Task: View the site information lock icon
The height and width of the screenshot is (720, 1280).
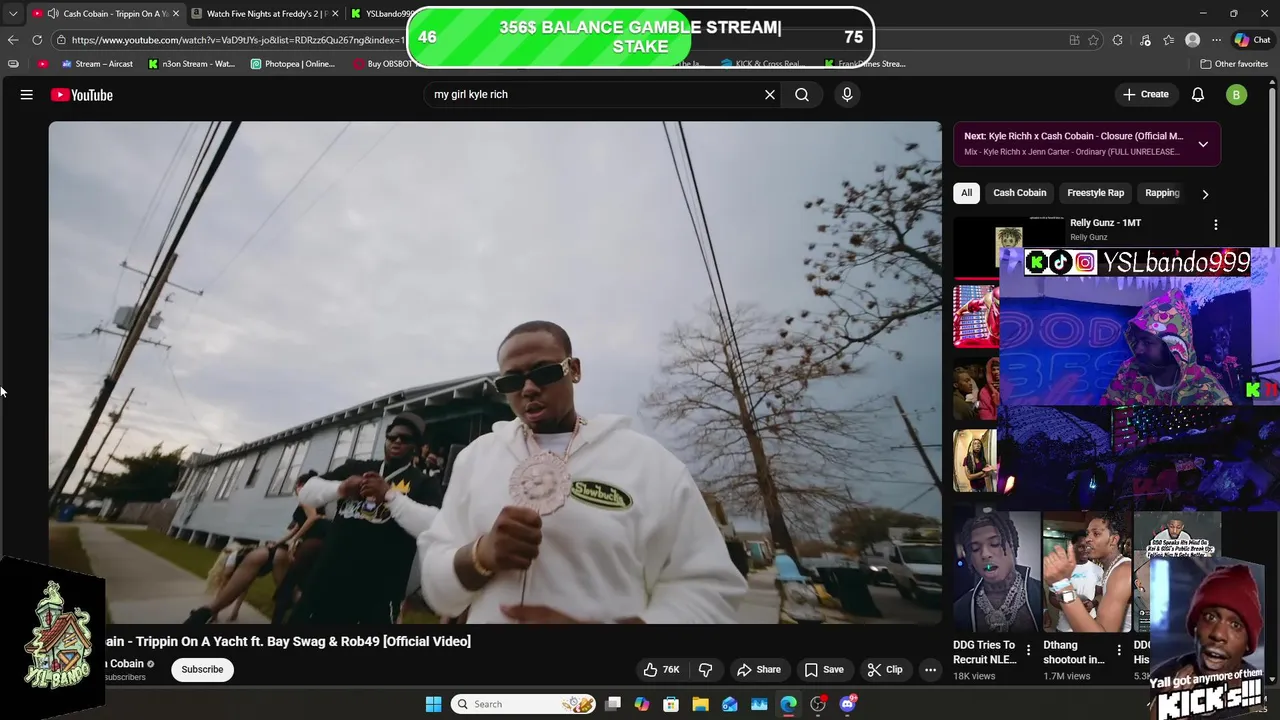Action: click(61, 40)
